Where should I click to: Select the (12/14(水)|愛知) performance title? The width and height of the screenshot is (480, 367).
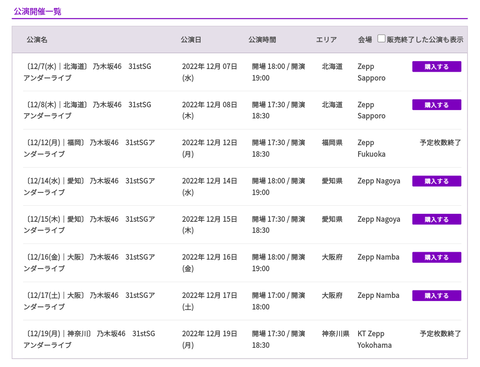click(89, 187)
